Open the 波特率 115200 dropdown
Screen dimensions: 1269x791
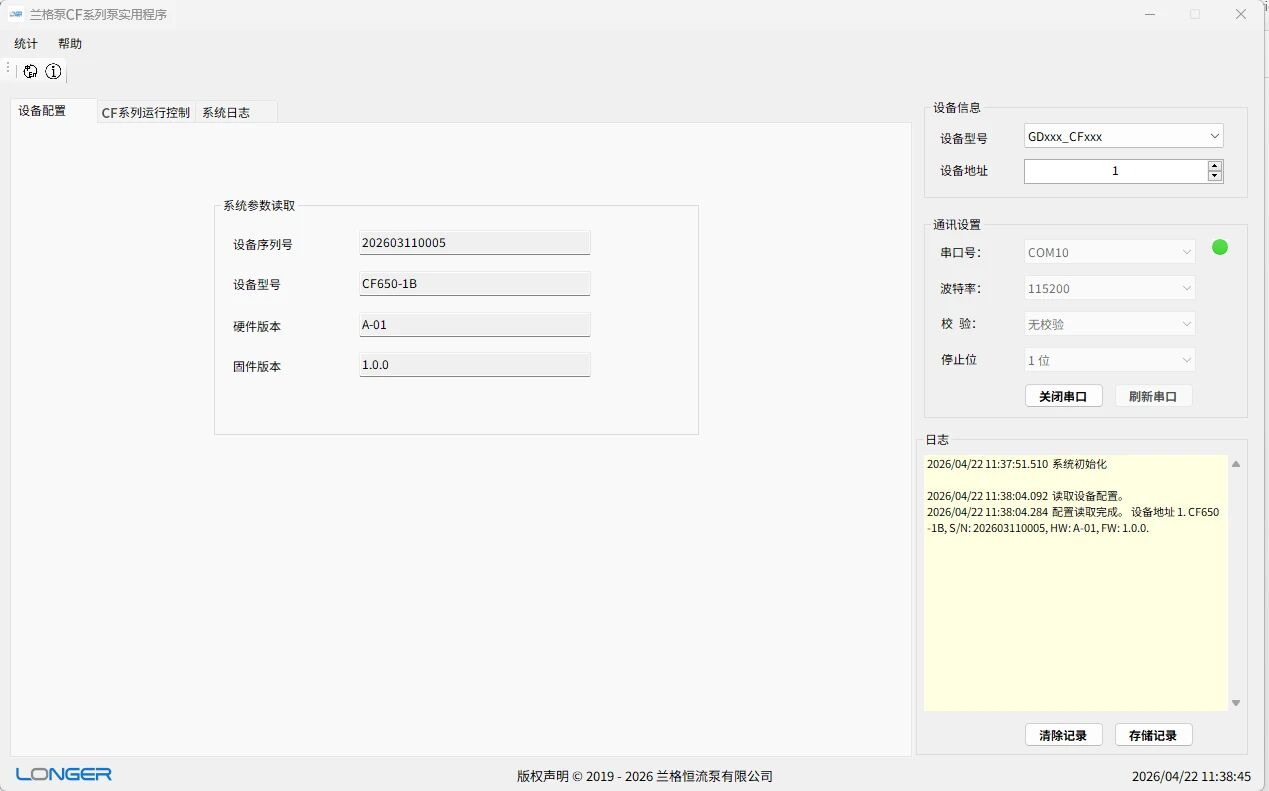coord(1110,288)
